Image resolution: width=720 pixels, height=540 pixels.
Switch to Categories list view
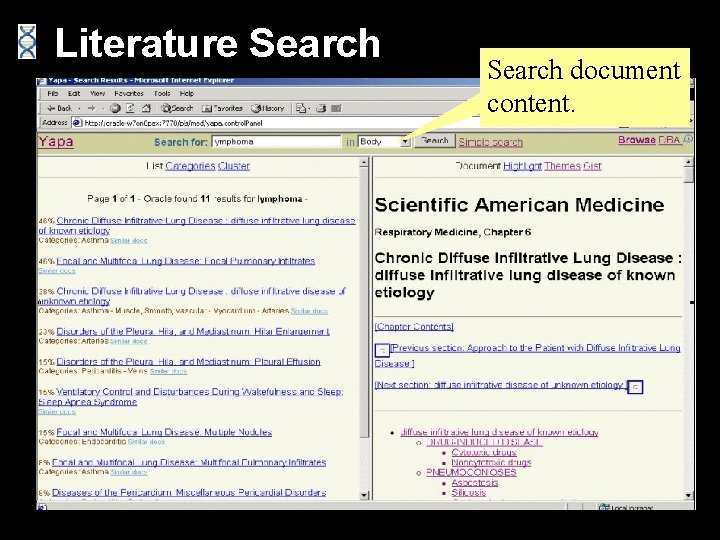pyautogui.click(x=190, y=166)
